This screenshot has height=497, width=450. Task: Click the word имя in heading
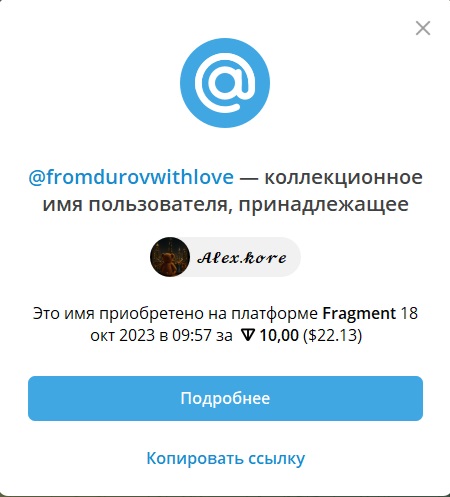tap(63, 205)
